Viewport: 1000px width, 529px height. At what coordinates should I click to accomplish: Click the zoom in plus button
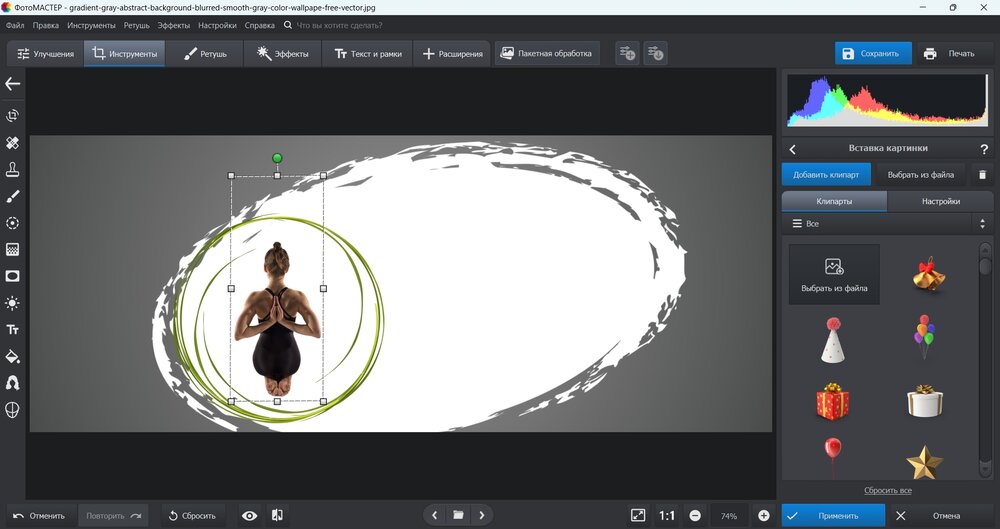[764, 515]
